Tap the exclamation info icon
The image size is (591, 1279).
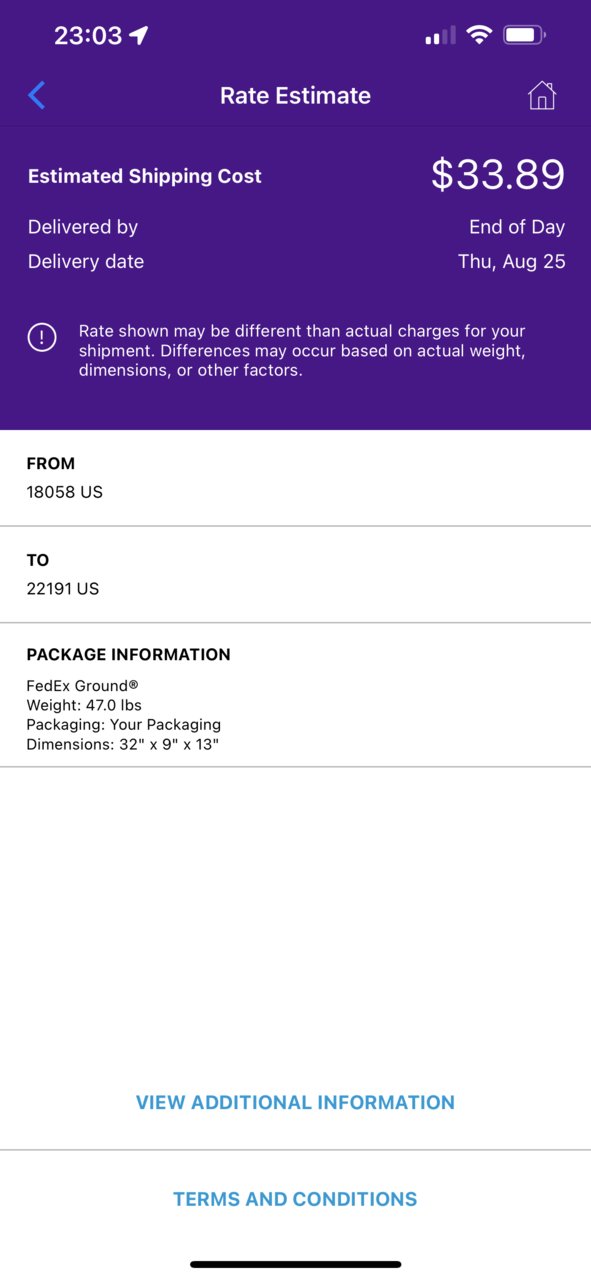coord(42,338)
